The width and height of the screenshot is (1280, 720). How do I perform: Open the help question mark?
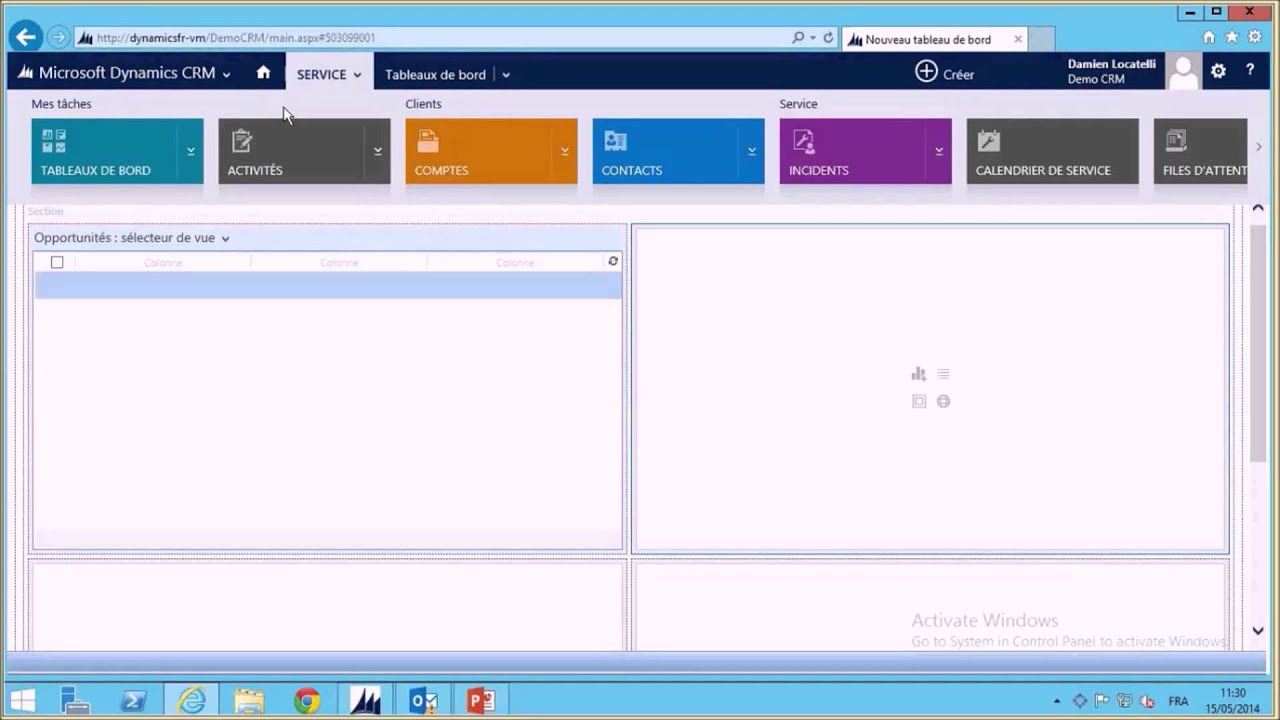tap(1250, 71)
